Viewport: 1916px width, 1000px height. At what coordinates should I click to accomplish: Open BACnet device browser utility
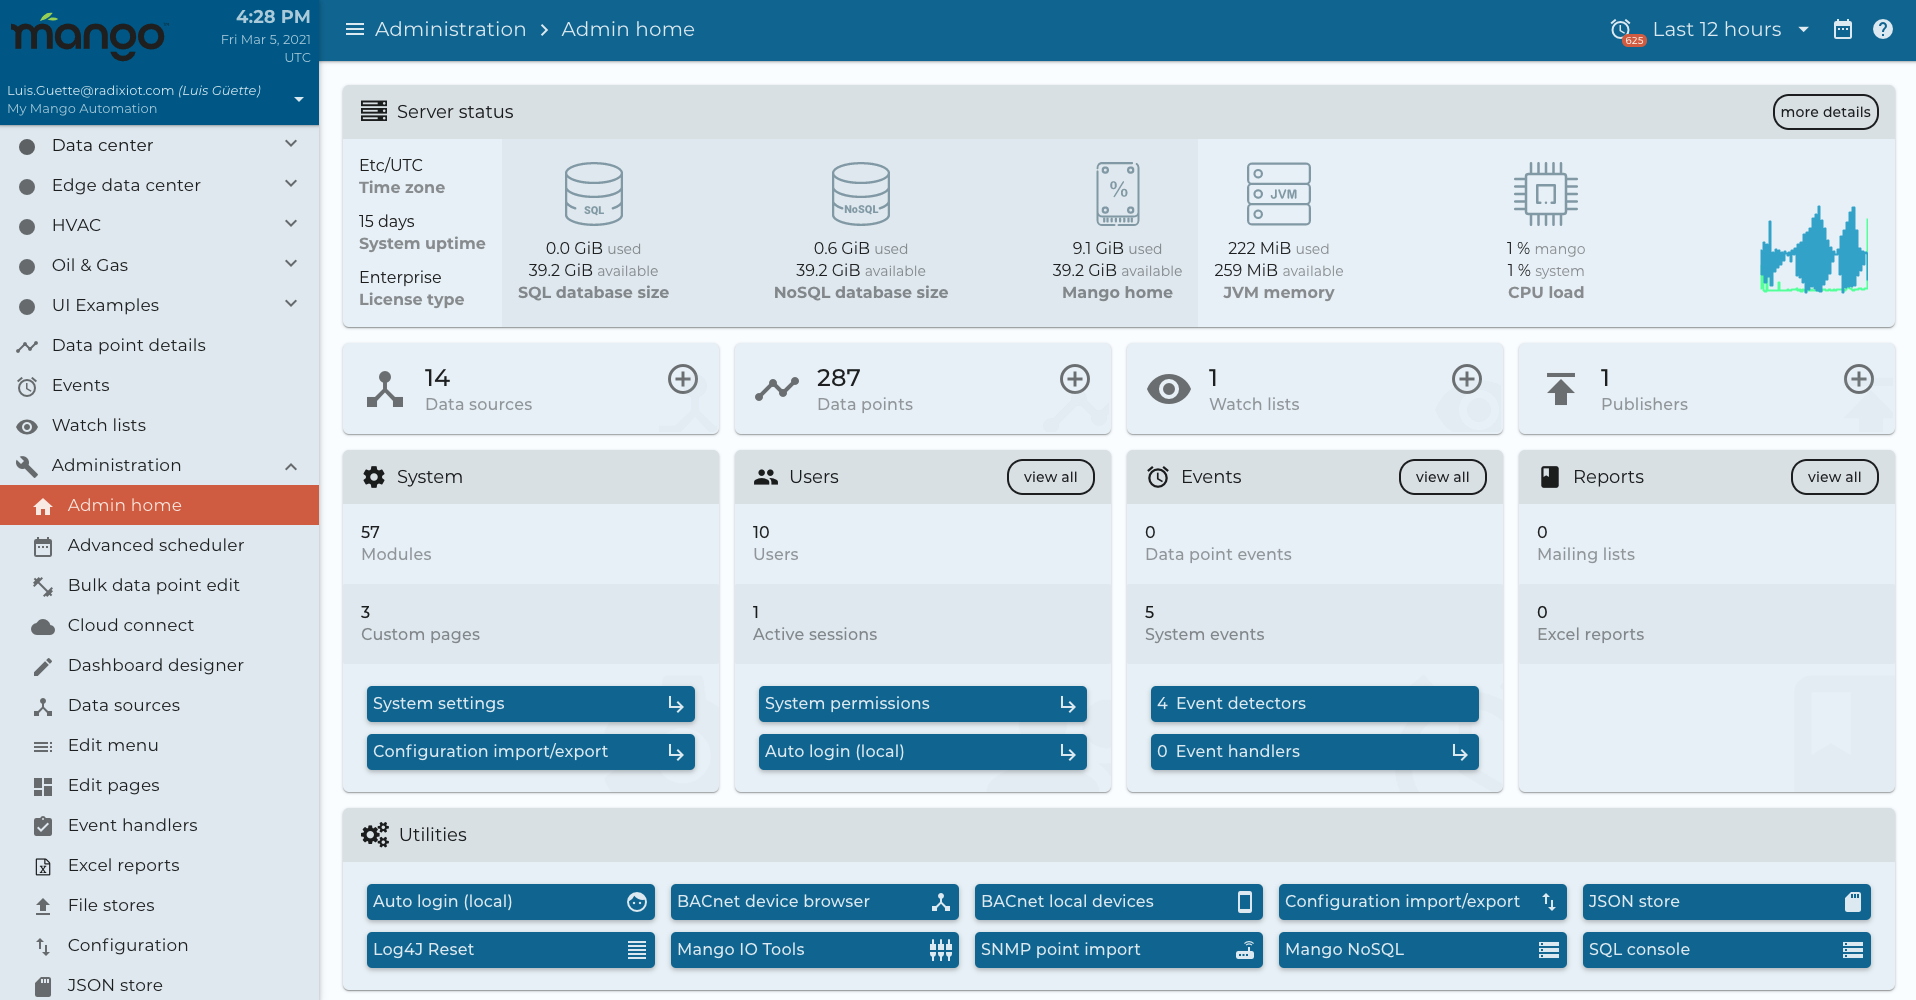[814, 902]
